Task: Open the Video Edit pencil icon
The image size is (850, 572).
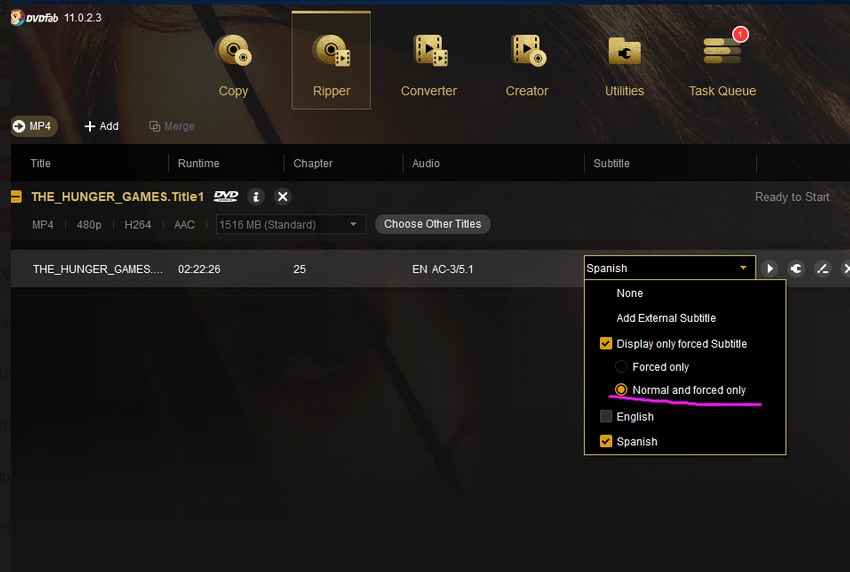Action: pos(822,268)
